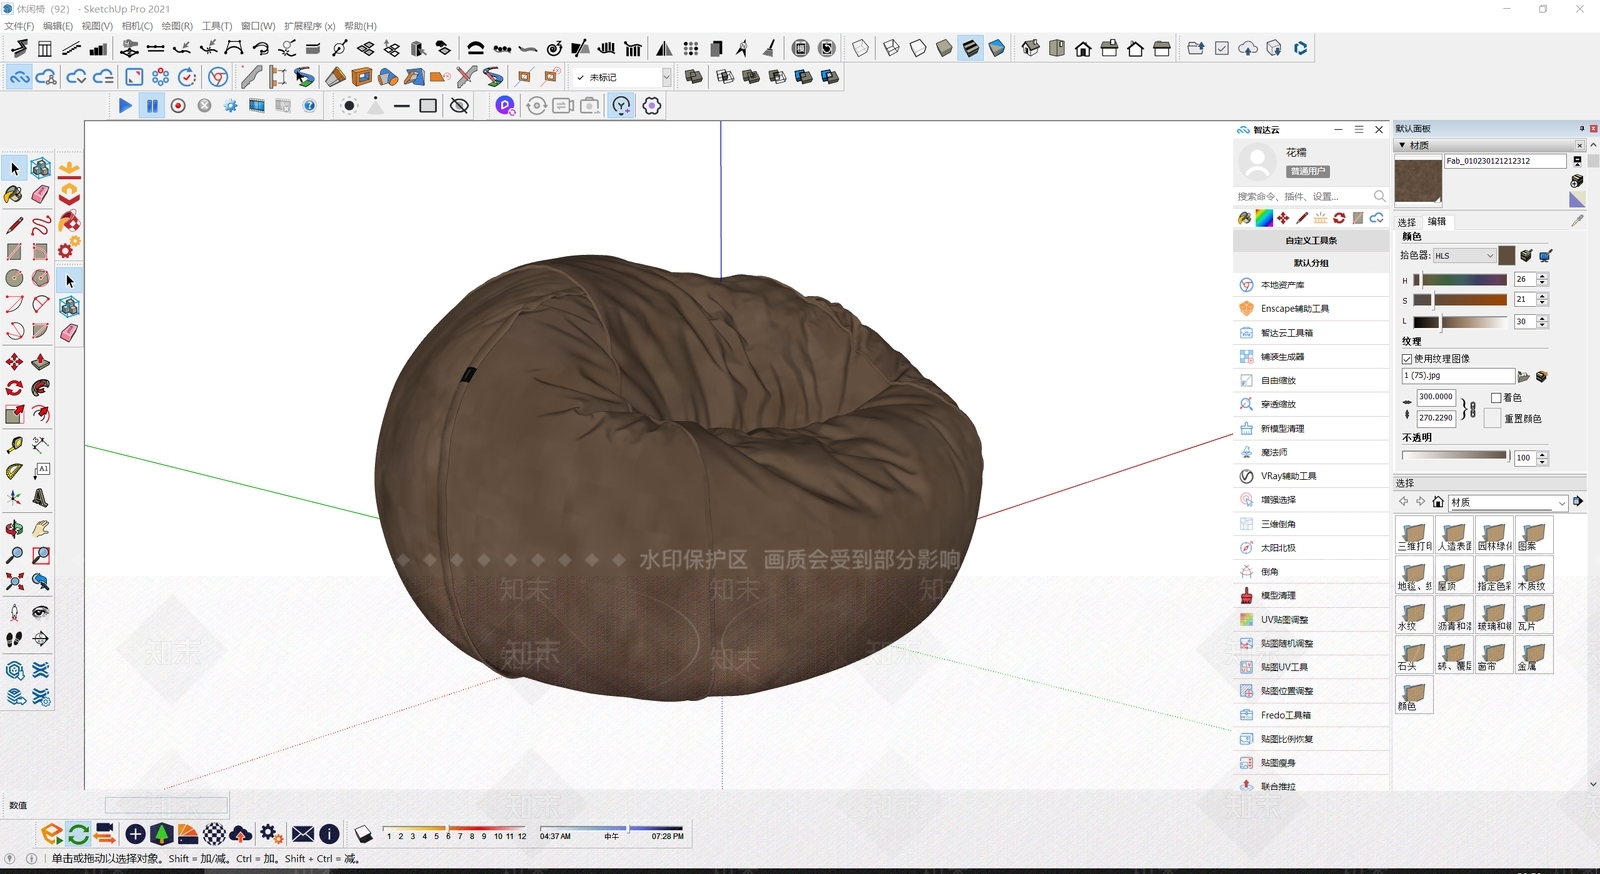Viewport: 1600px width, 874px height.
Task: Toggle the hidden geometry crossed-eye icon
Action: tap(459, 105)
